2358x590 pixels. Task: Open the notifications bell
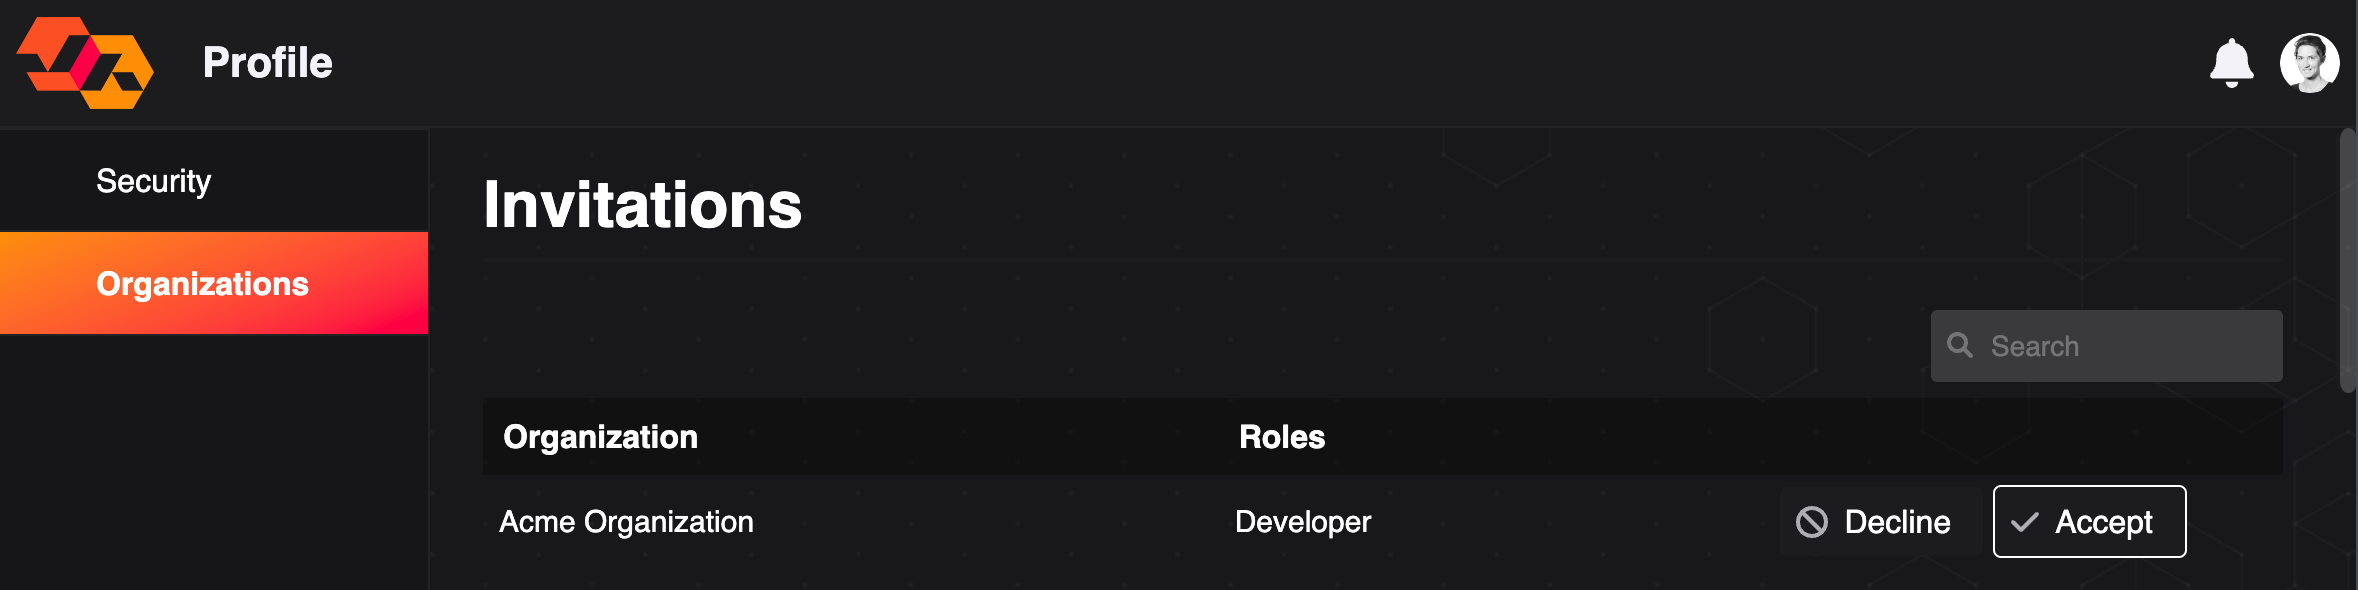pyautogui.click(x=2231, y=63)
